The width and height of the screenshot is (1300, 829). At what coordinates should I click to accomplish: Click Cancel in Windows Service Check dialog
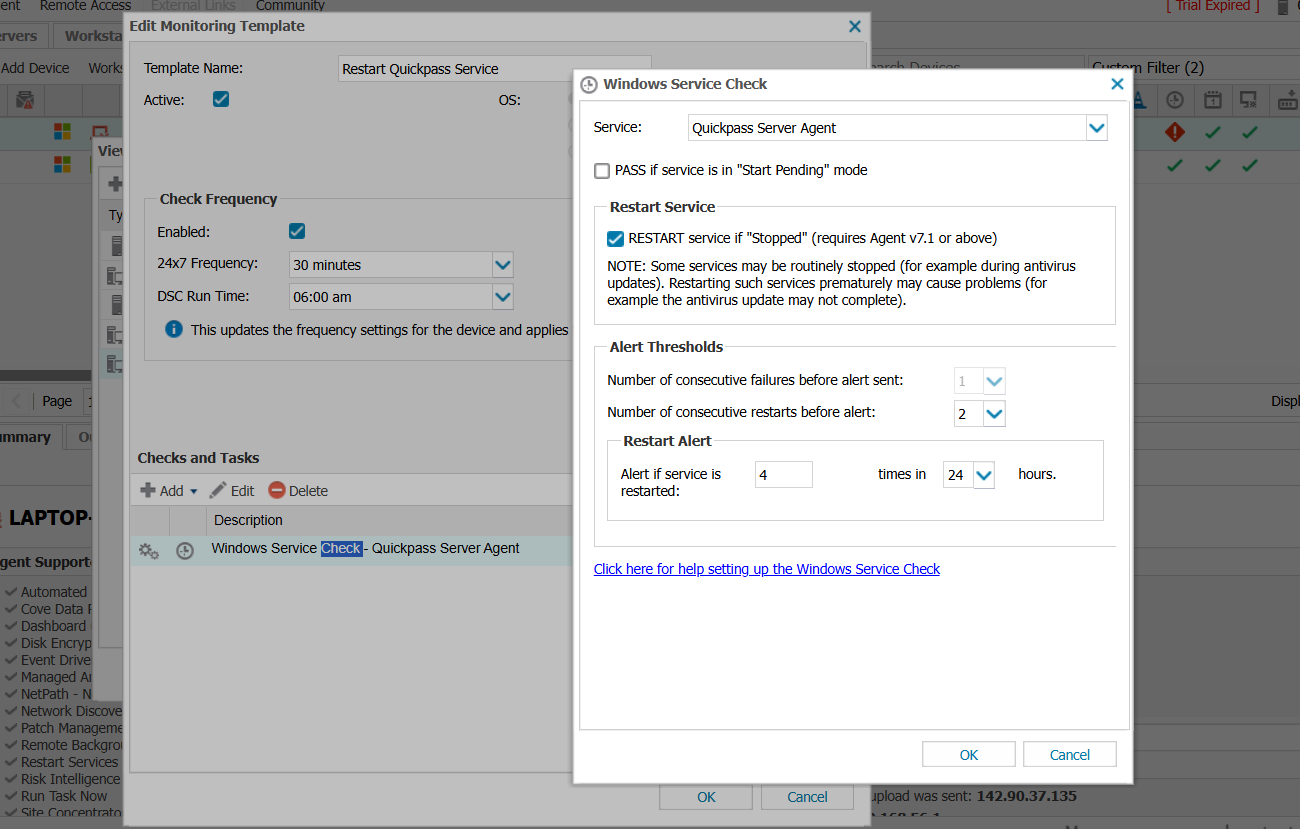(1070, 755)
